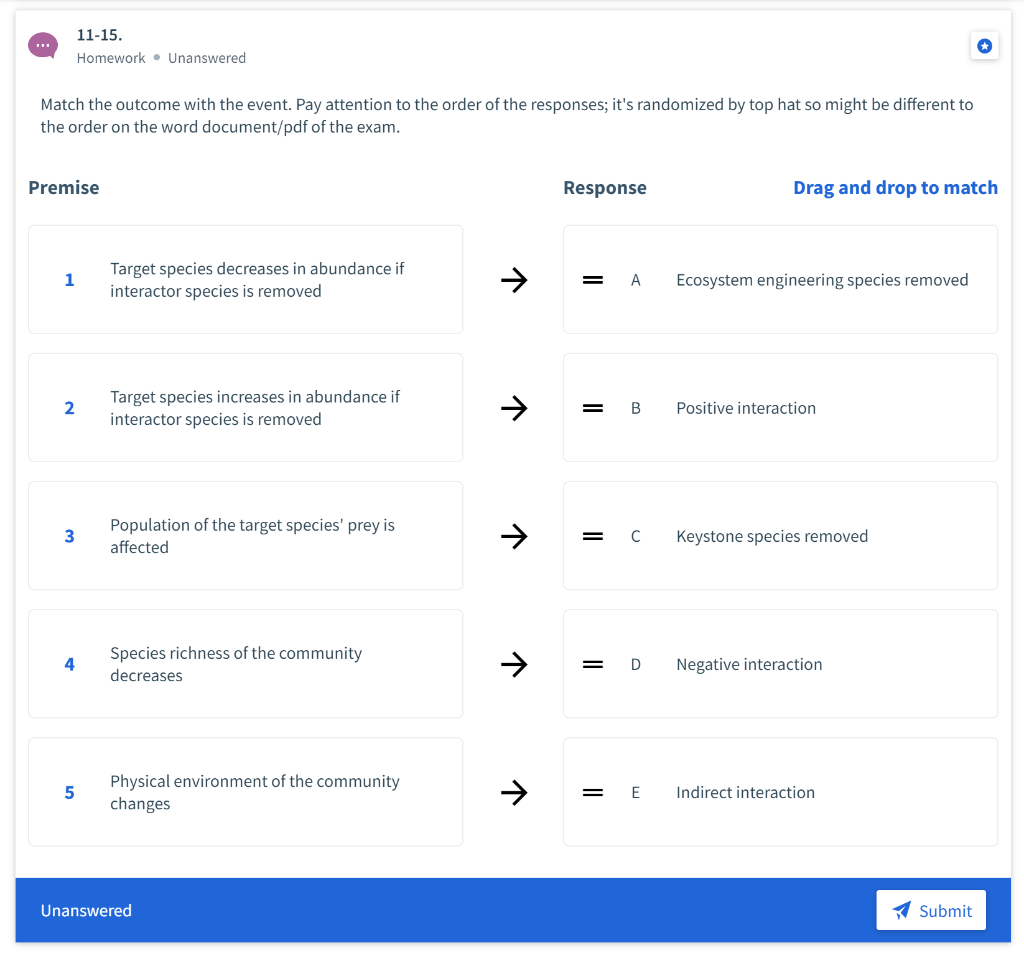This screenshot has height=953, width=1024.
Task: Click the drag handle next to Negative interaction
Action: click(x=592, y=664)
